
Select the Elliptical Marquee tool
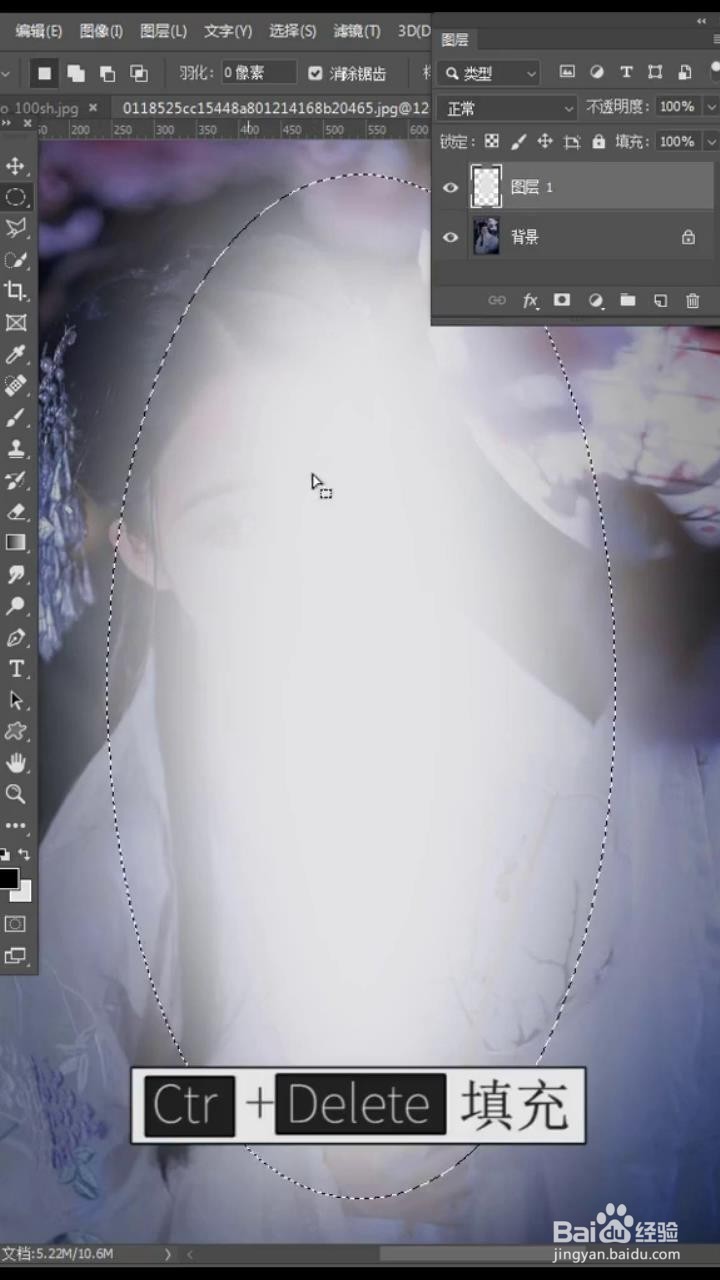pos(16,196)
